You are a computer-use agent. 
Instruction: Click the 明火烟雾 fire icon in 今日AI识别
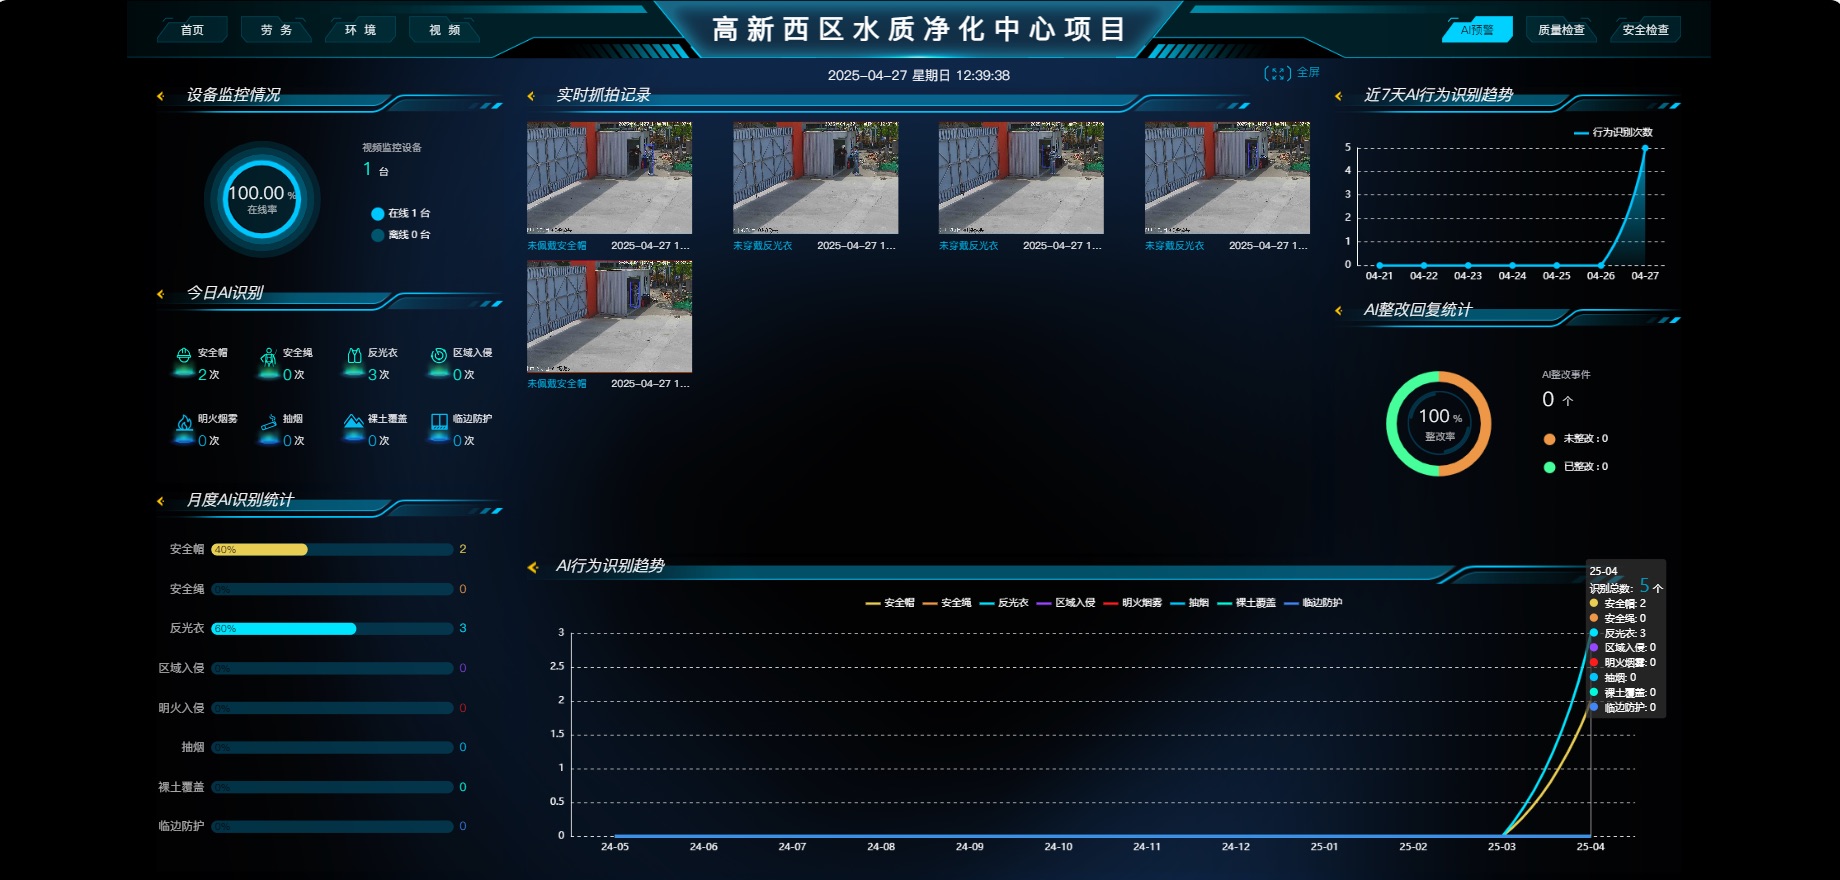coord(184,423)
